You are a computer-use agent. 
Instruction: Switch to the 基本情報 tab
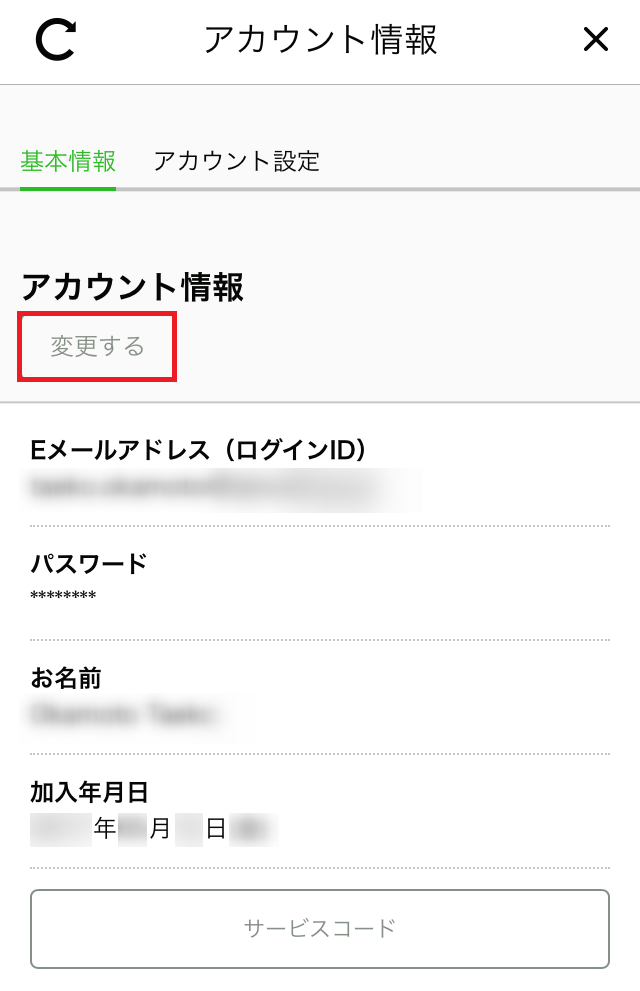(x=68, y=162)
